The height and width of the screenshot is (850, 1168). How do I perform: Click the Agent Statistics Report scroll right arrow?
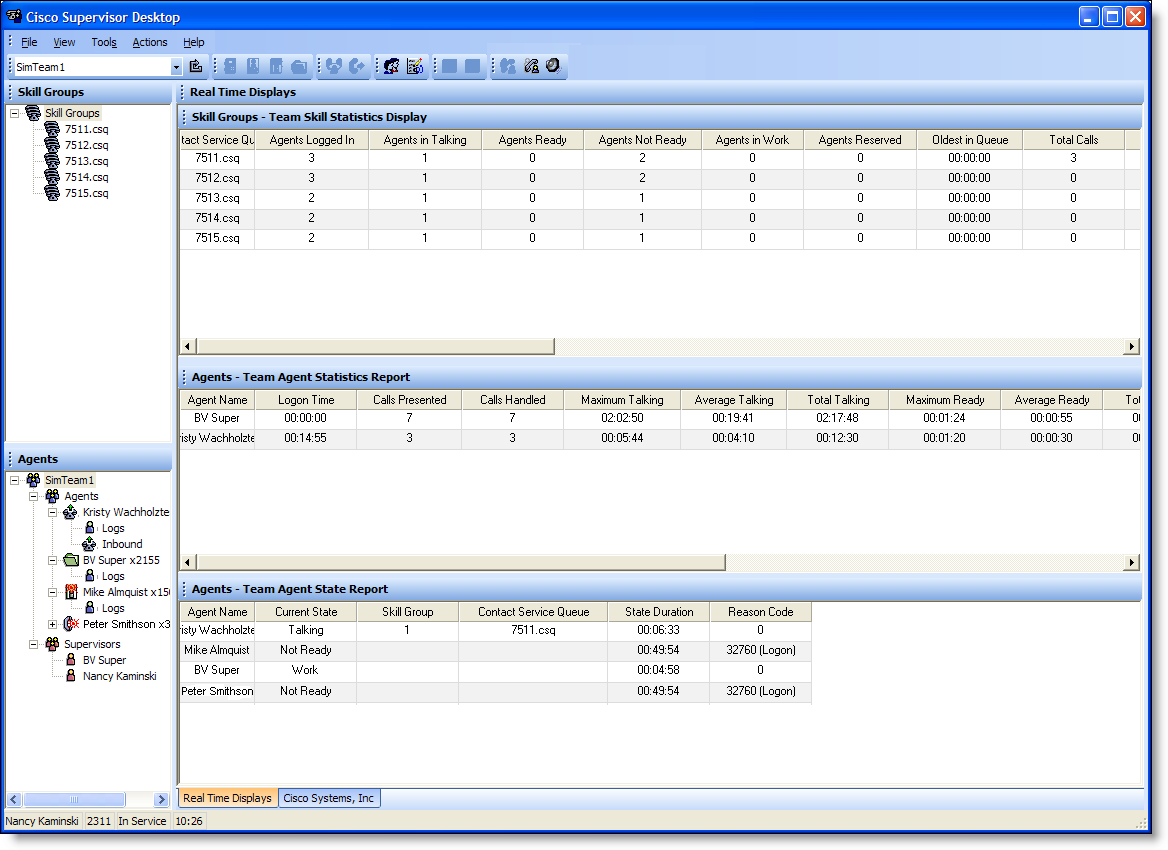tap(1132, 562)
